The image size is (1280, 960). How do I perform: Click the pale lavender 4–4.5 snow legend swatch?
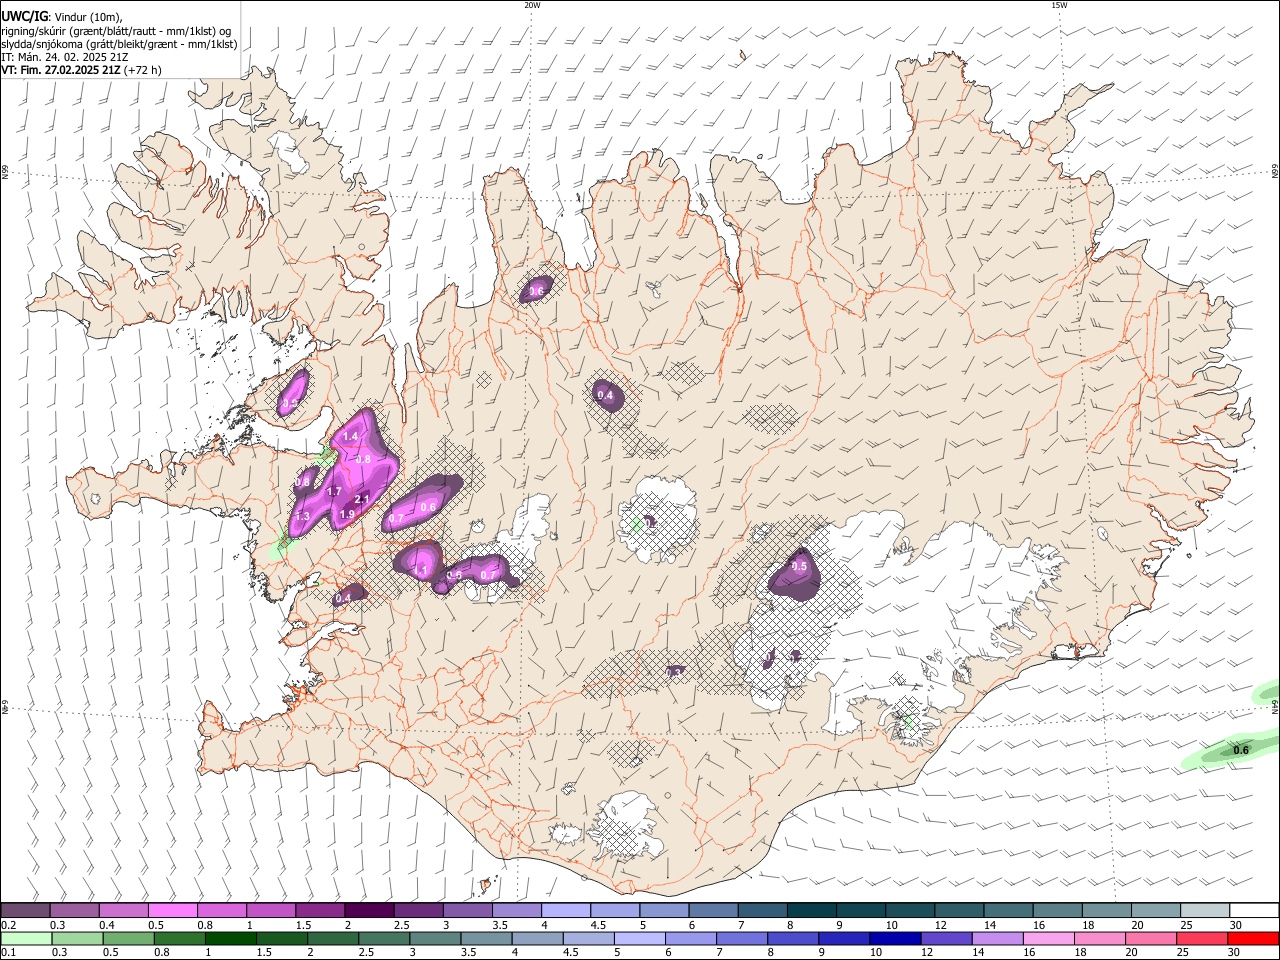566,910
